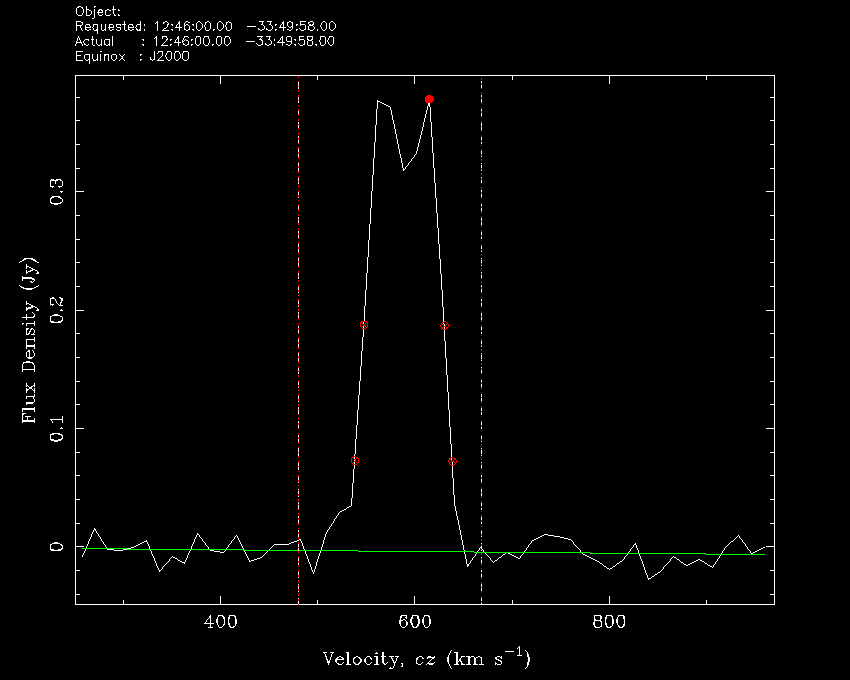850x680 pixels.
Task: Click the 0 flux tick label
Action: pos(57,547)
